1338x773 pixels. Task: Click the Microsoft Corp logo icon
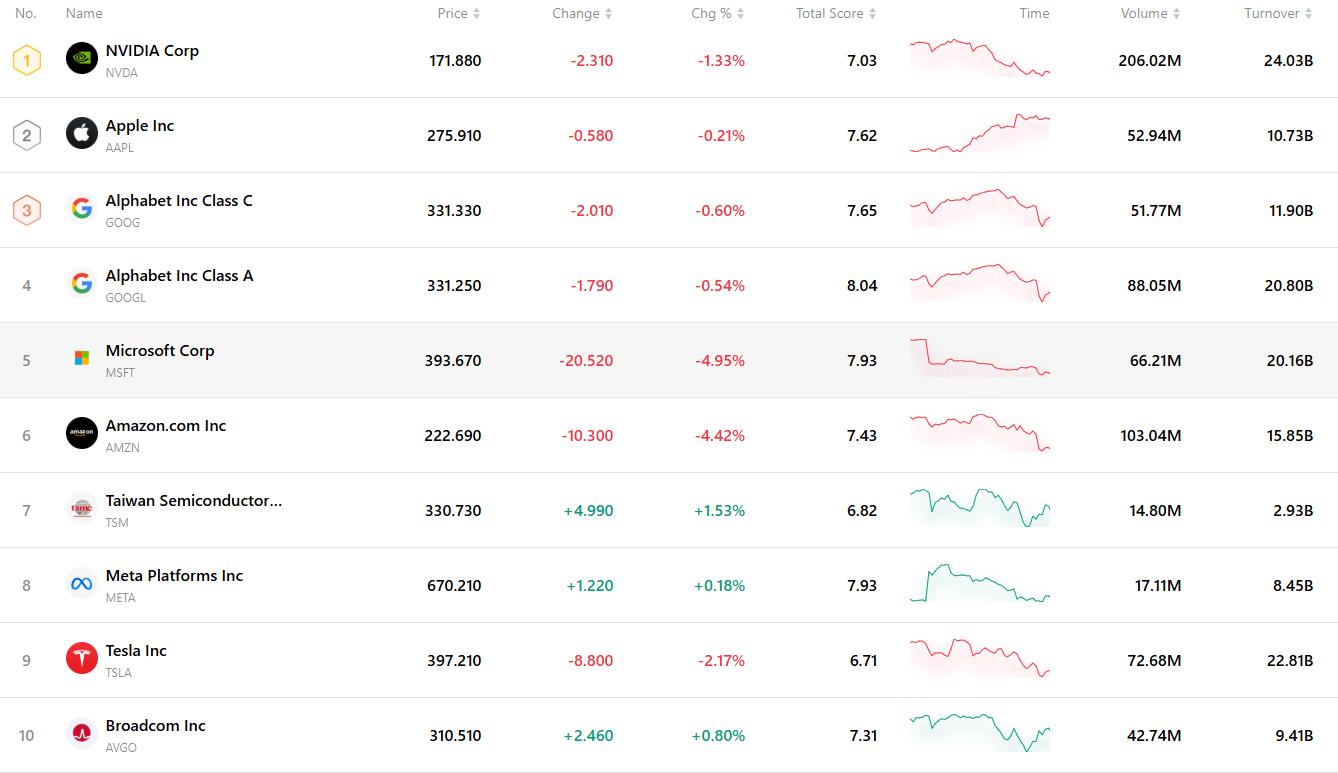[82, 358]
